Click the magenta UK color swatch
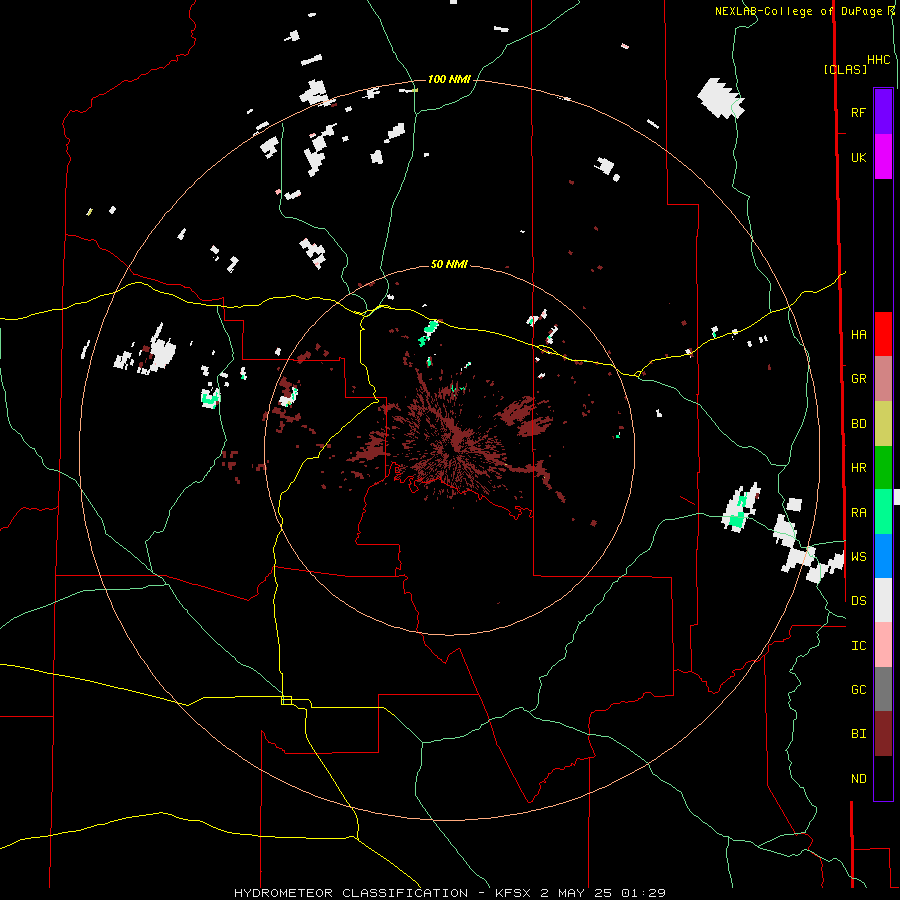The image size is (900, 900). point(883,157)
